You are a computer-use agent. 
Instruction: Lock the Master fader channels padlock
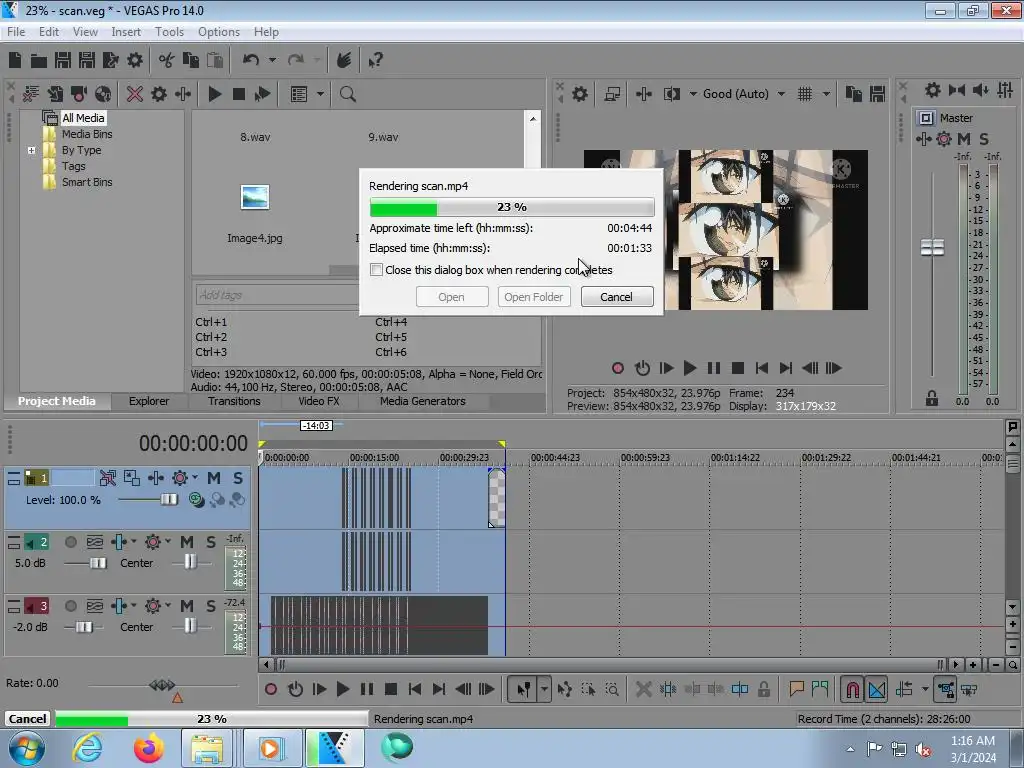pos(931,398)
